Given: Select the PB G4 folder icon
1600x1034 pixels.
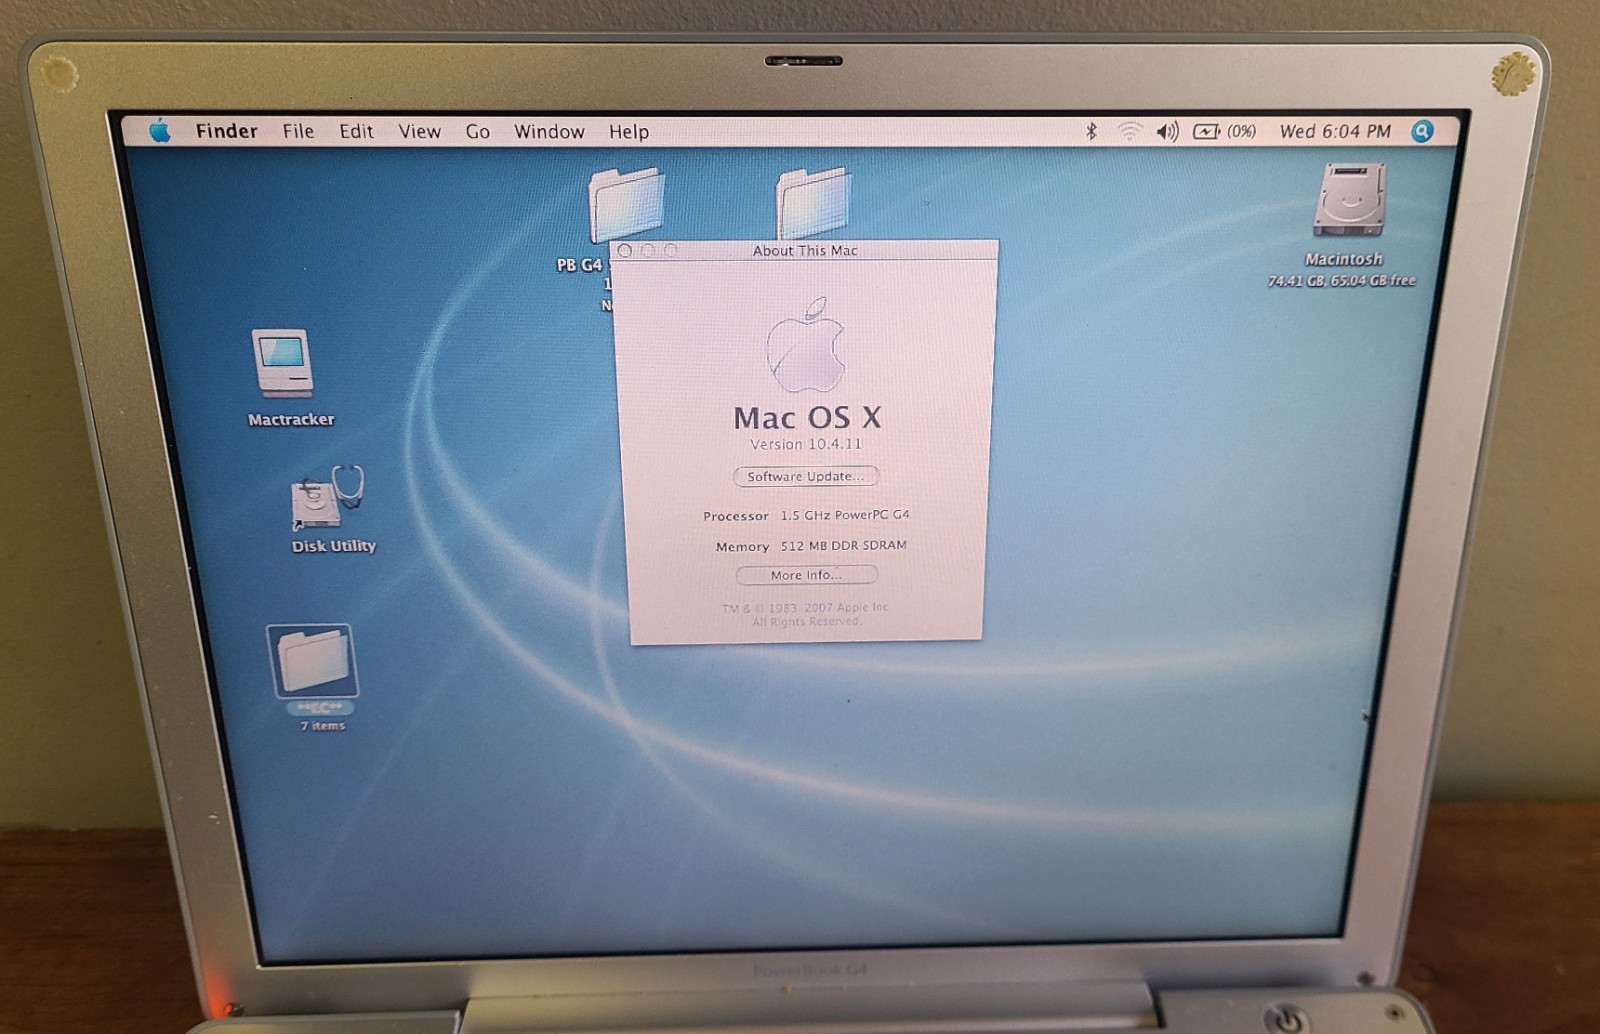Looking at the screenshot, I should pos(626,204).
